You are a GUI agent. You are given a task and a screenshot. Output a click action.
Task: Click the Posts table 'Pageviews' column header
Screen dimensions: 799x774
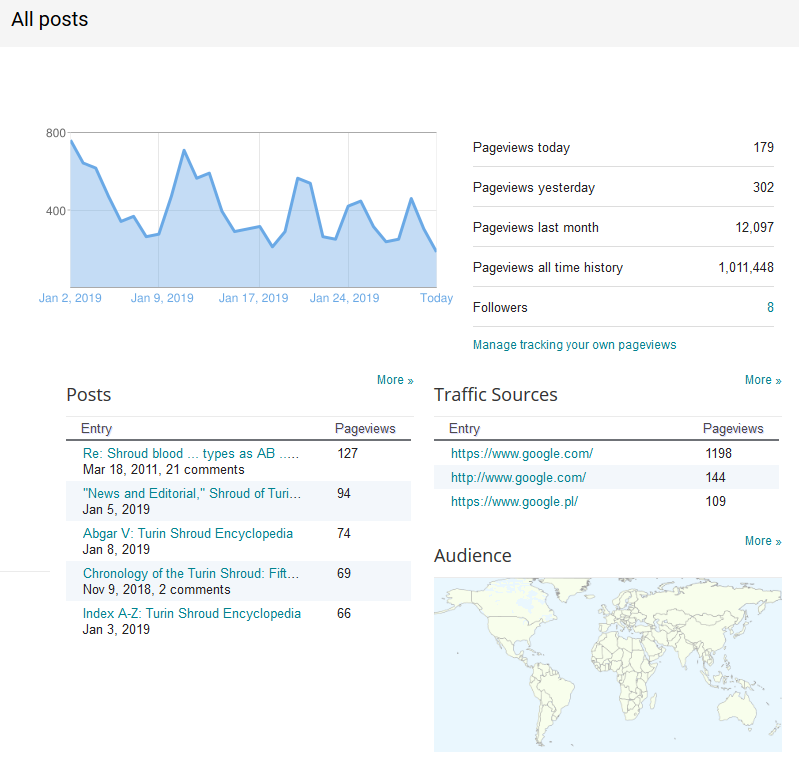[x=364, y=429]
